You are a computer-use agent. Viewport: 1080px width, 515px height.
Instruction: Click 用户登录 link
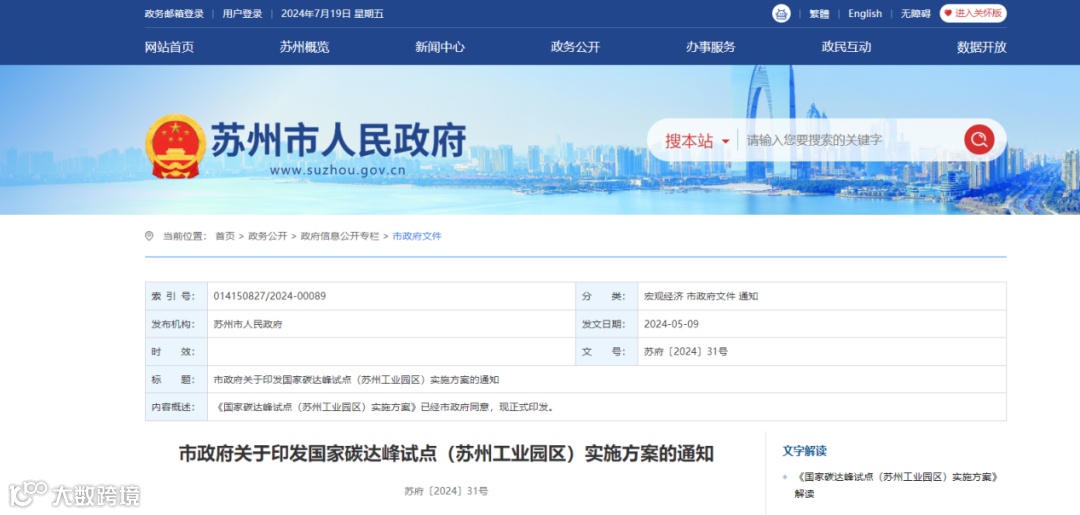click(242, 14)
